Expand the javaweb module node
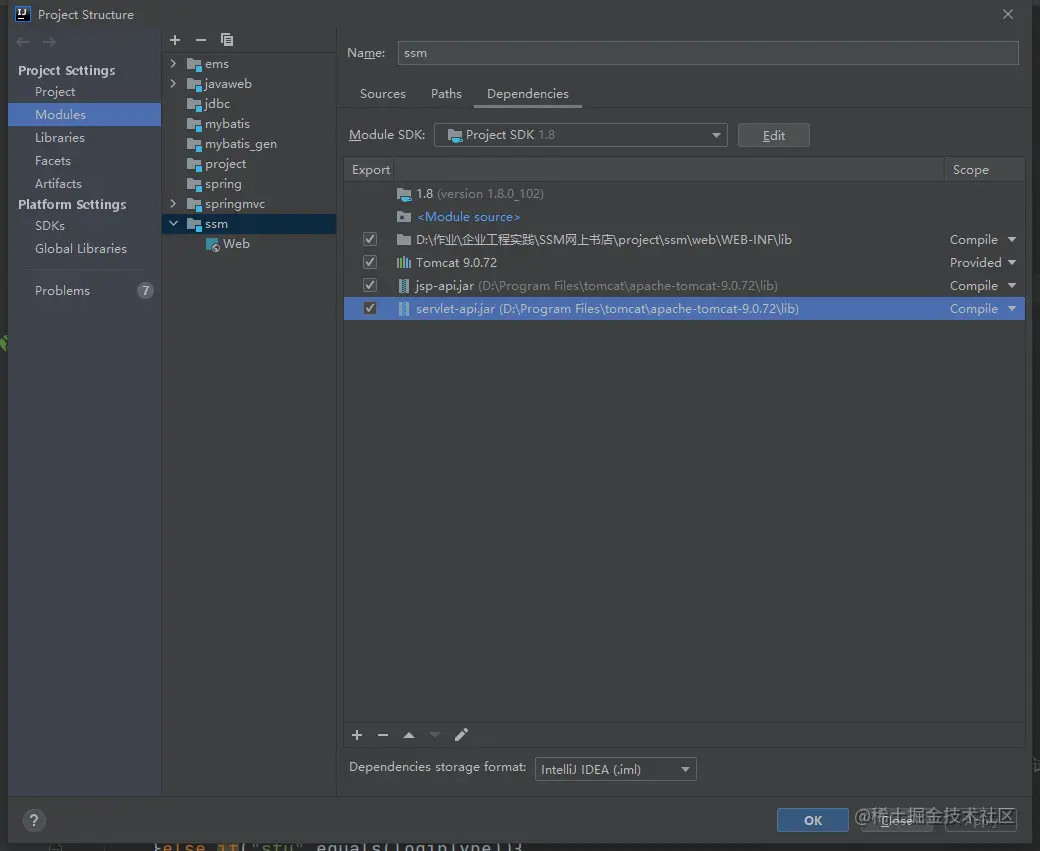 click(x=173, y=84)
